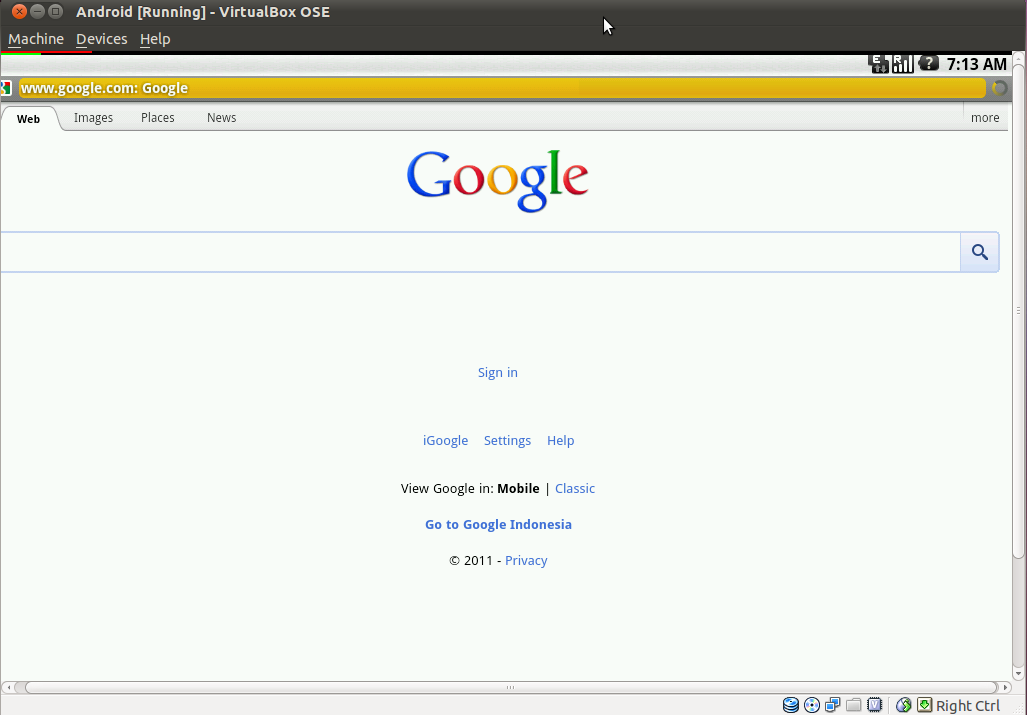Click the vertical scrollbar up arrow
Screen dimensions: 1027x715
(1018, 57)
